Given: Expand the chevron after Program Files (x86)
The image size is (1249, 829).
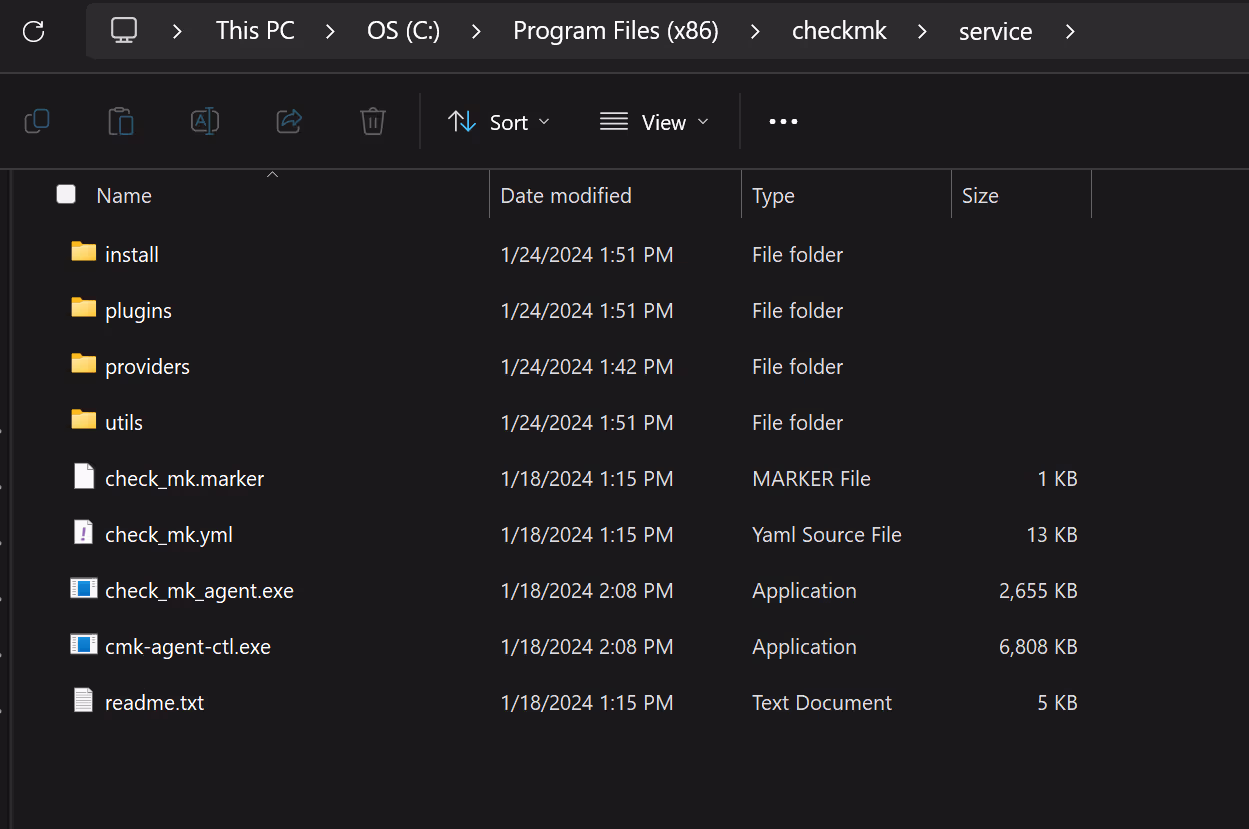Looking at the screenshot, I should [755, 31].
